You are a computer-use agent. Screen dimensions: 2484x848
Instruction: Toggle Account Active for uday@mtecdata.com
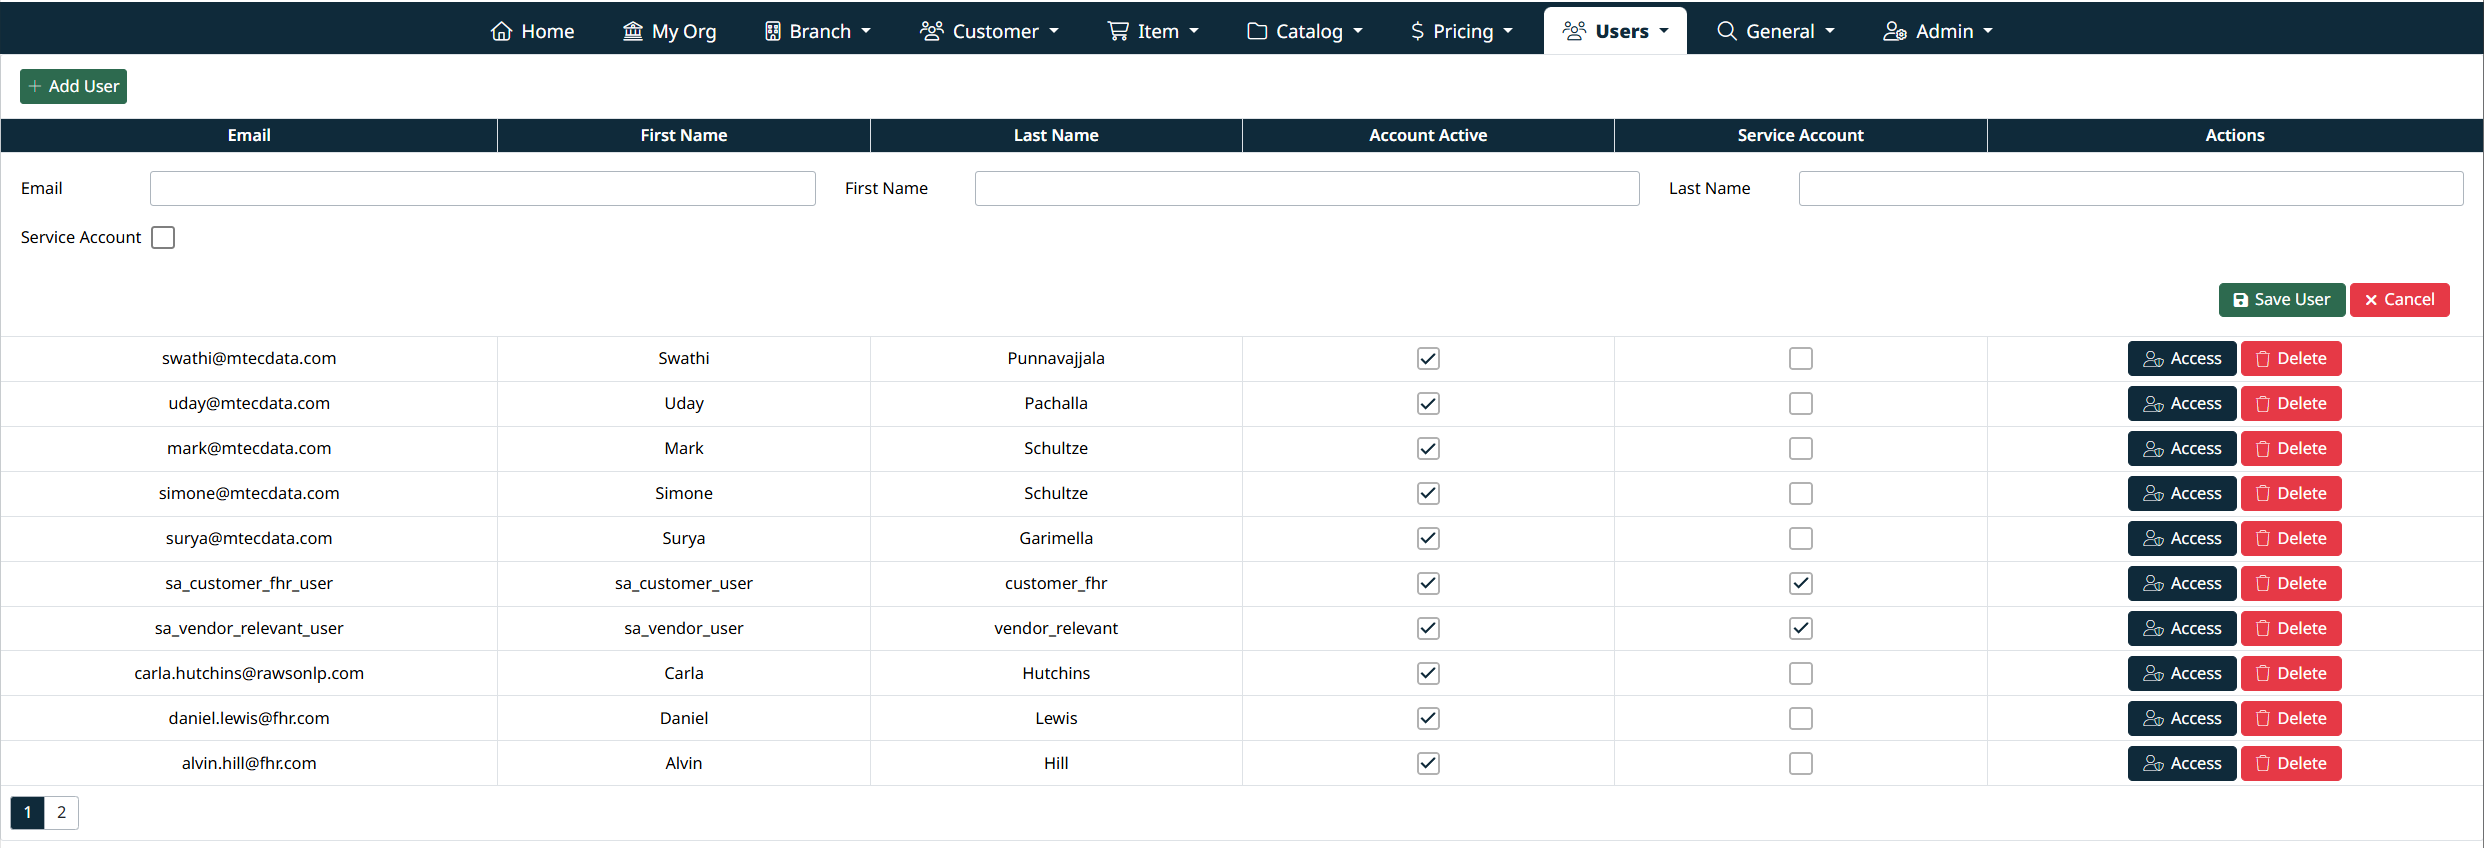pos(1428,404)
